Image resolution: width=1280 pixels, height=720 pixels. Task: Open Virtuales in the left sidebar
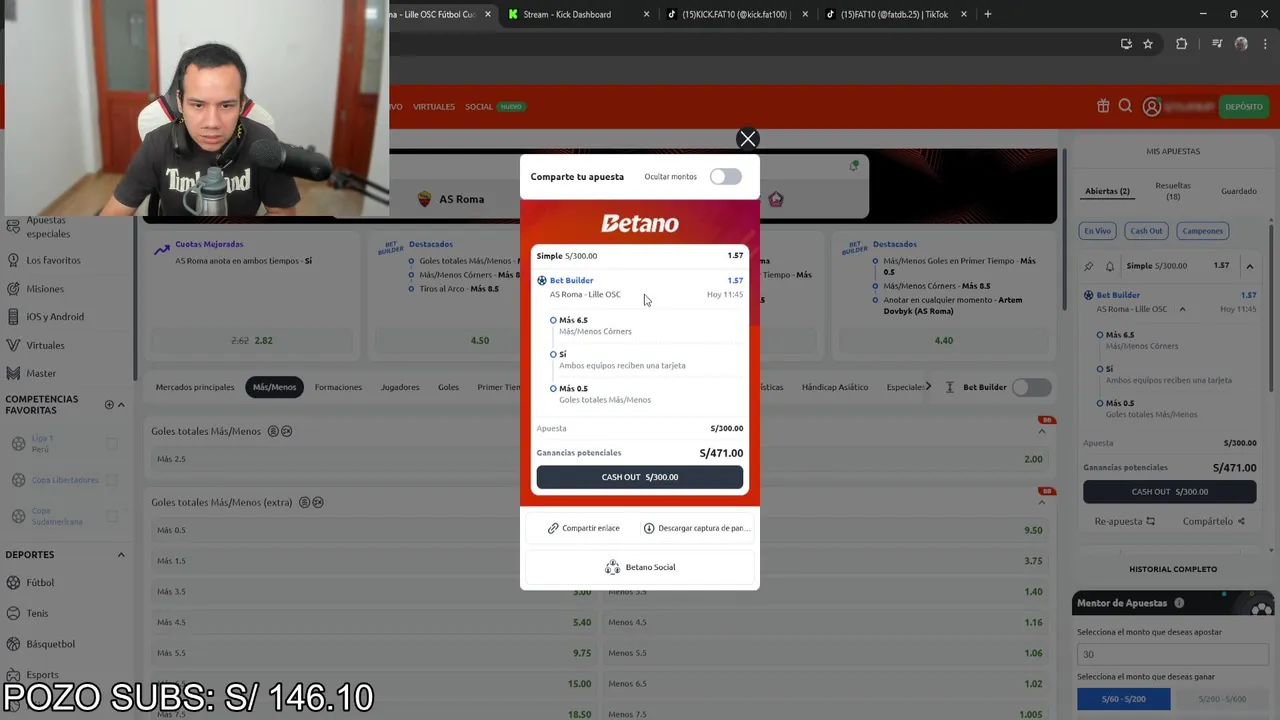point(45,345)
